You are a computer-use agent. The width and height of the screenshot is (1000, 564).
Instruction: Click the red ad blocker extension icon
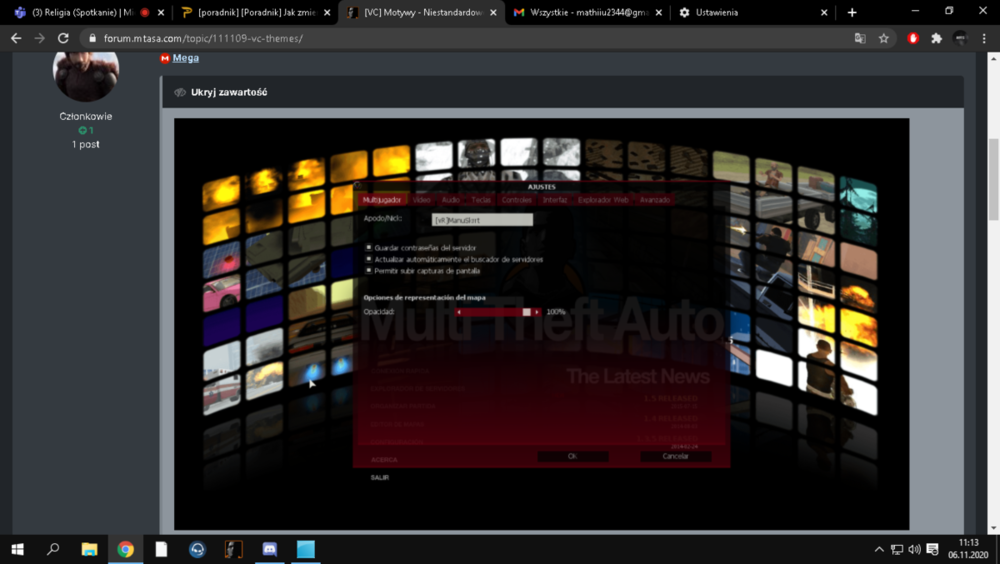coord(913,38)
